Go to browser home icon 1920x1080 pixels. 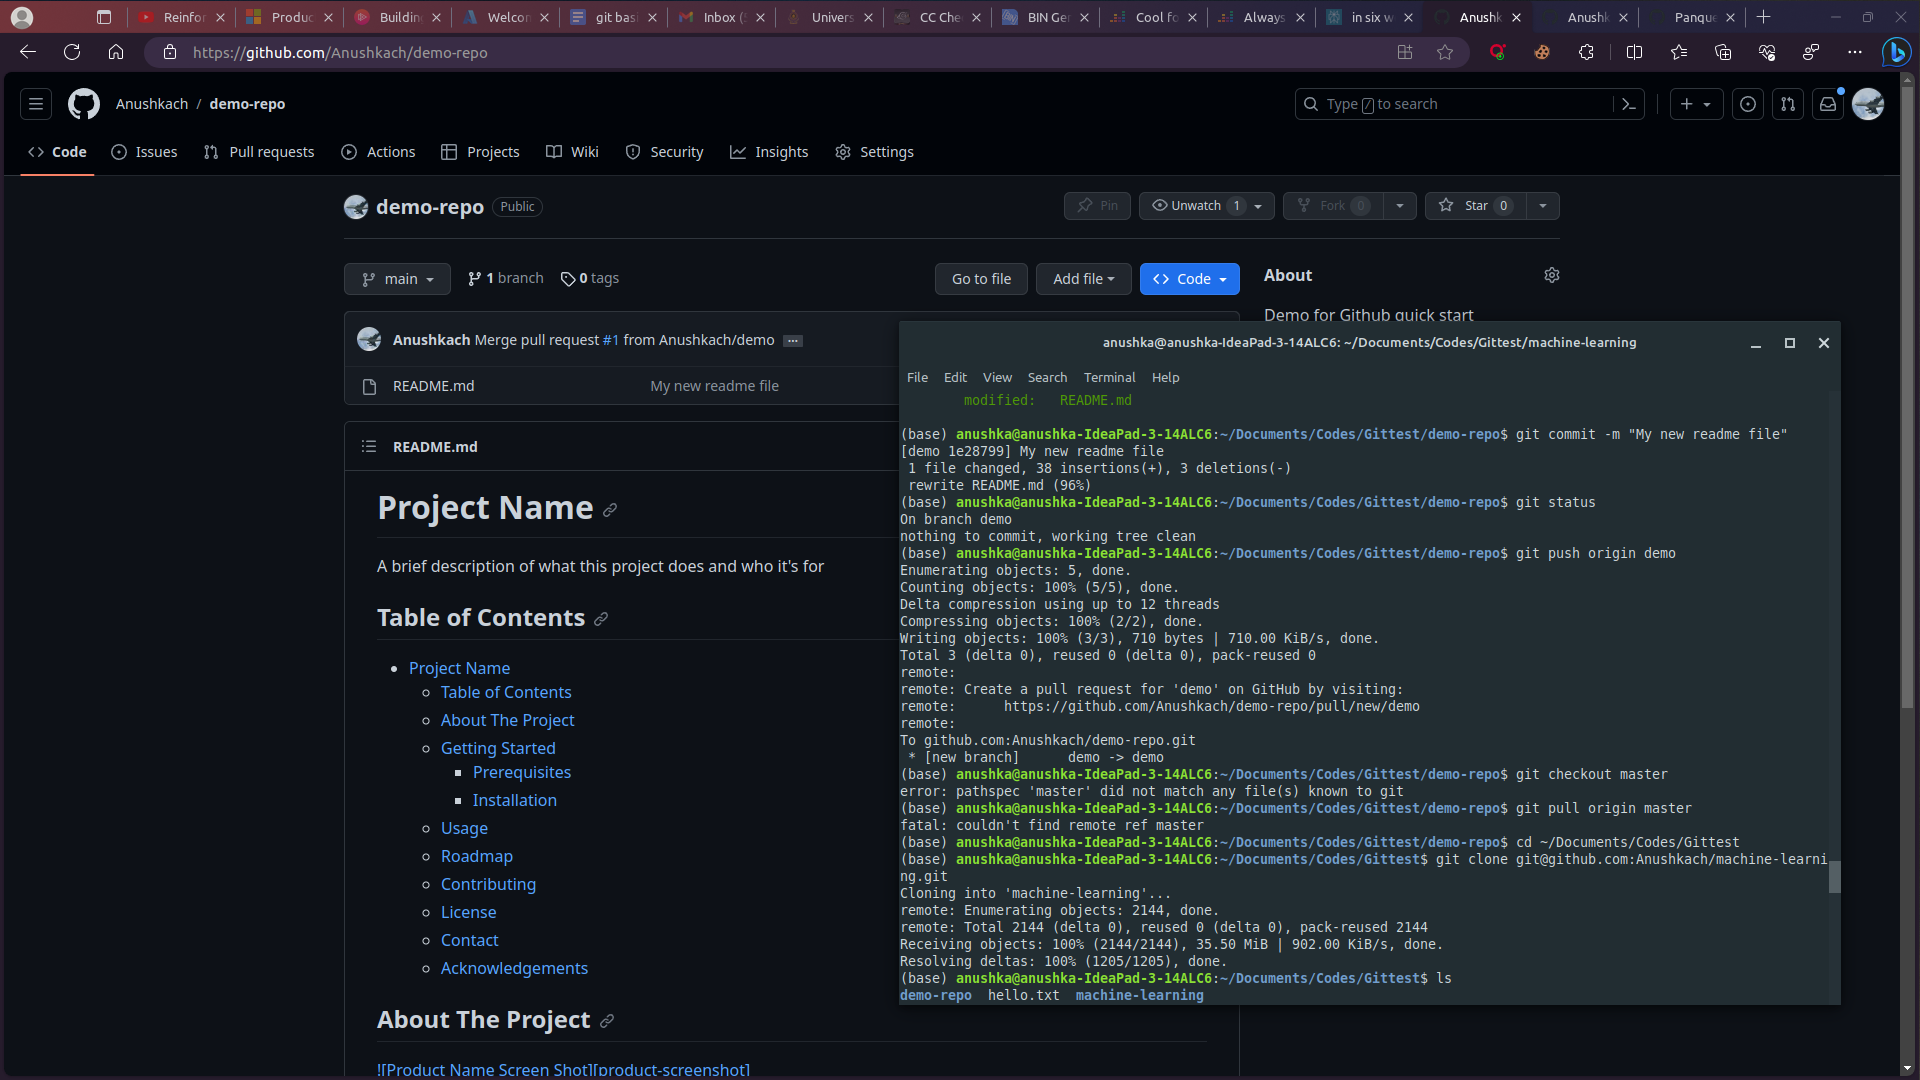116,52
